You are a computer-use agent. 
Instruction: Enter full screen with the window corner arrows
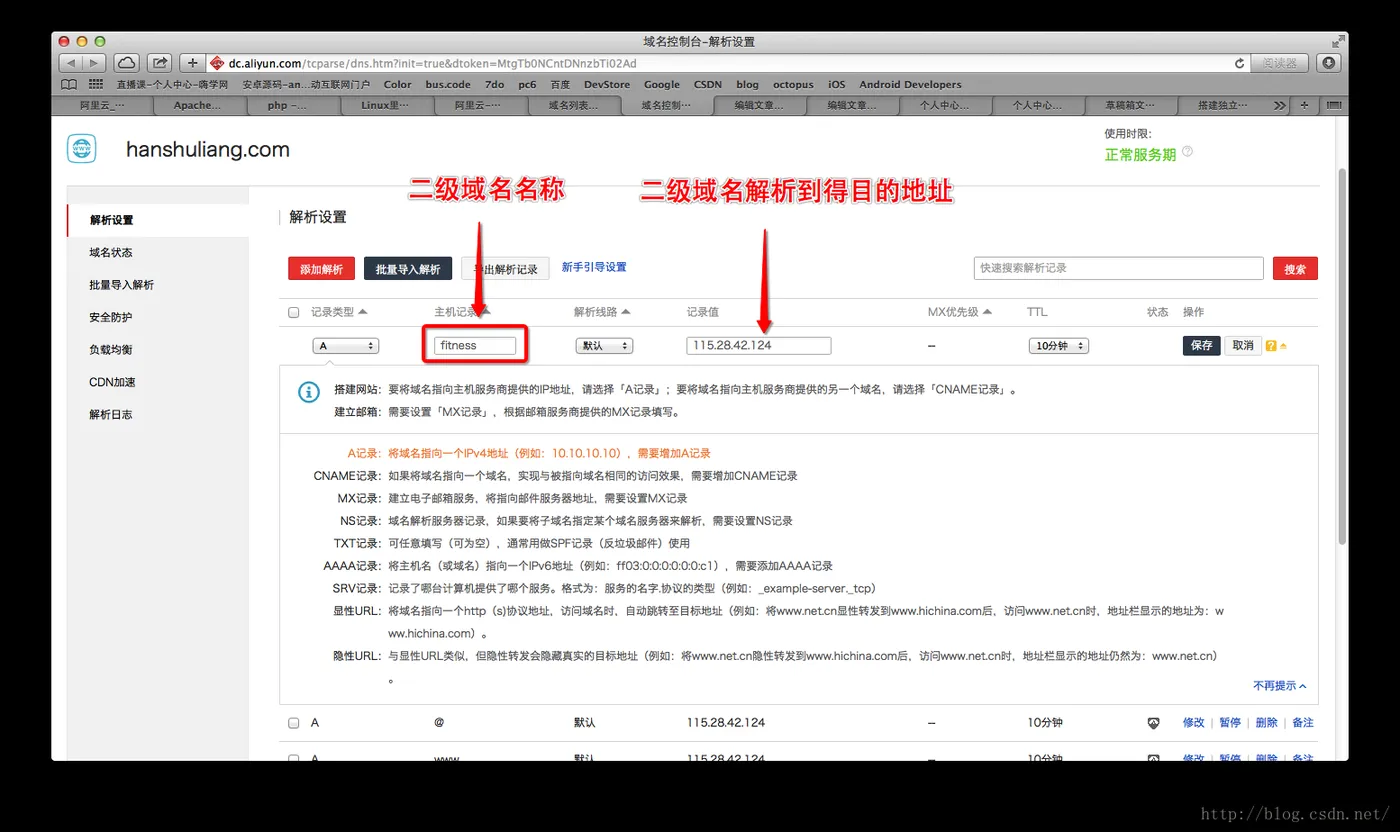point(1338,41)
